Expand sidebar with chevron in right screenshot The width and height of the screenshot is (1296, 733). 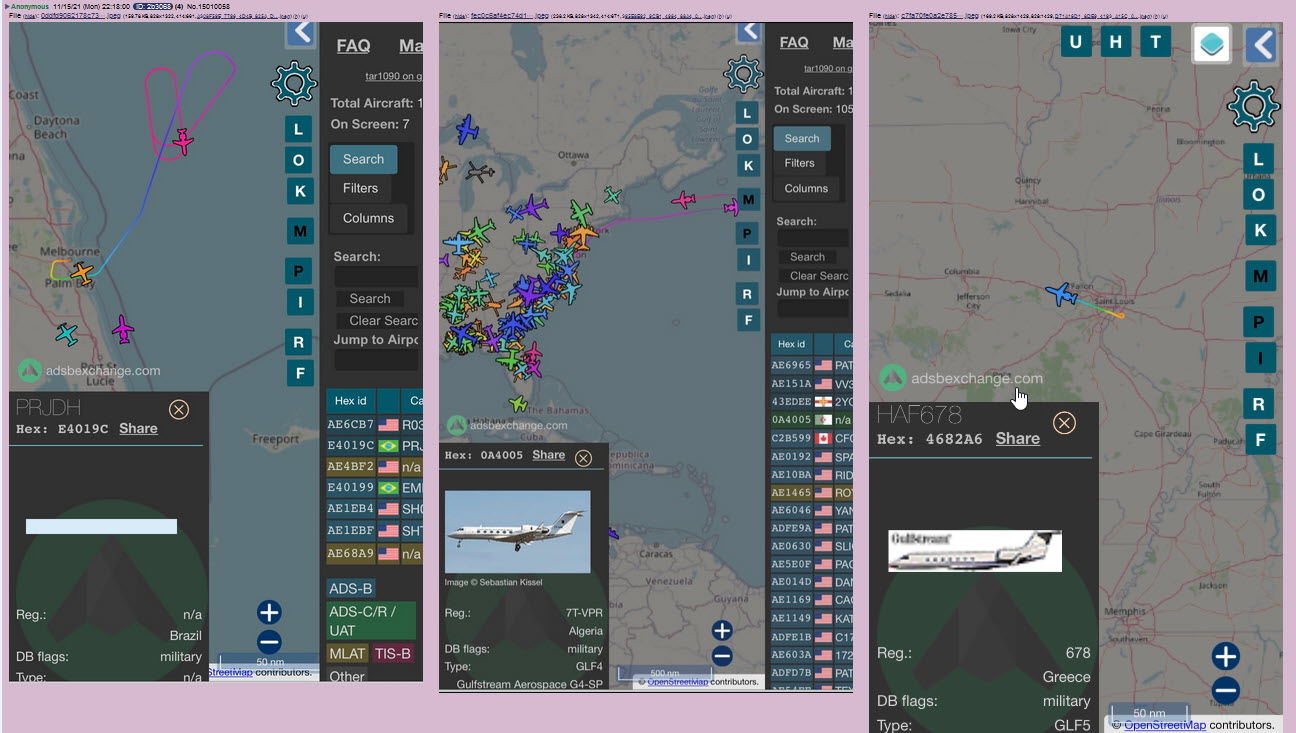coord(1262,45)
